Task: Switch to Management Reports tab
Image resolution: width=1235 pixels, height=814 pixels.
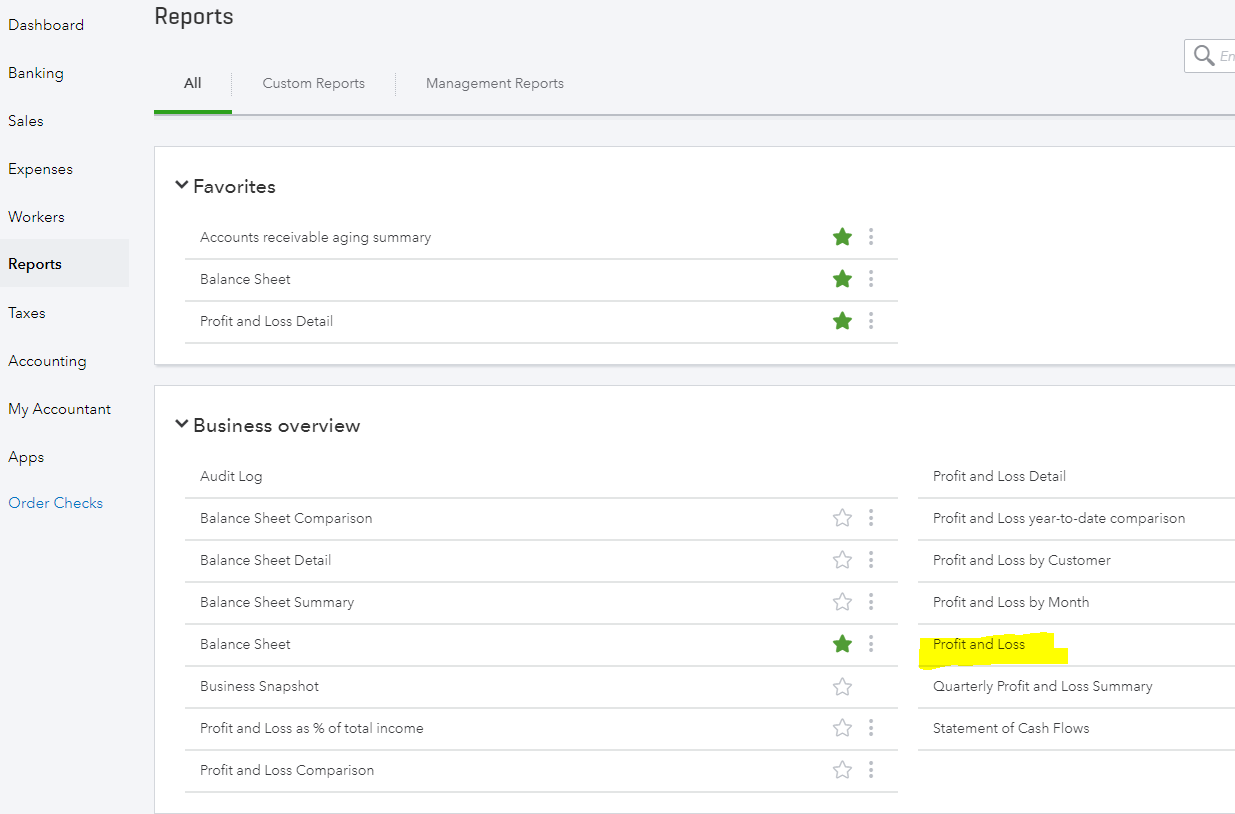Action: [x=494, y=84]
